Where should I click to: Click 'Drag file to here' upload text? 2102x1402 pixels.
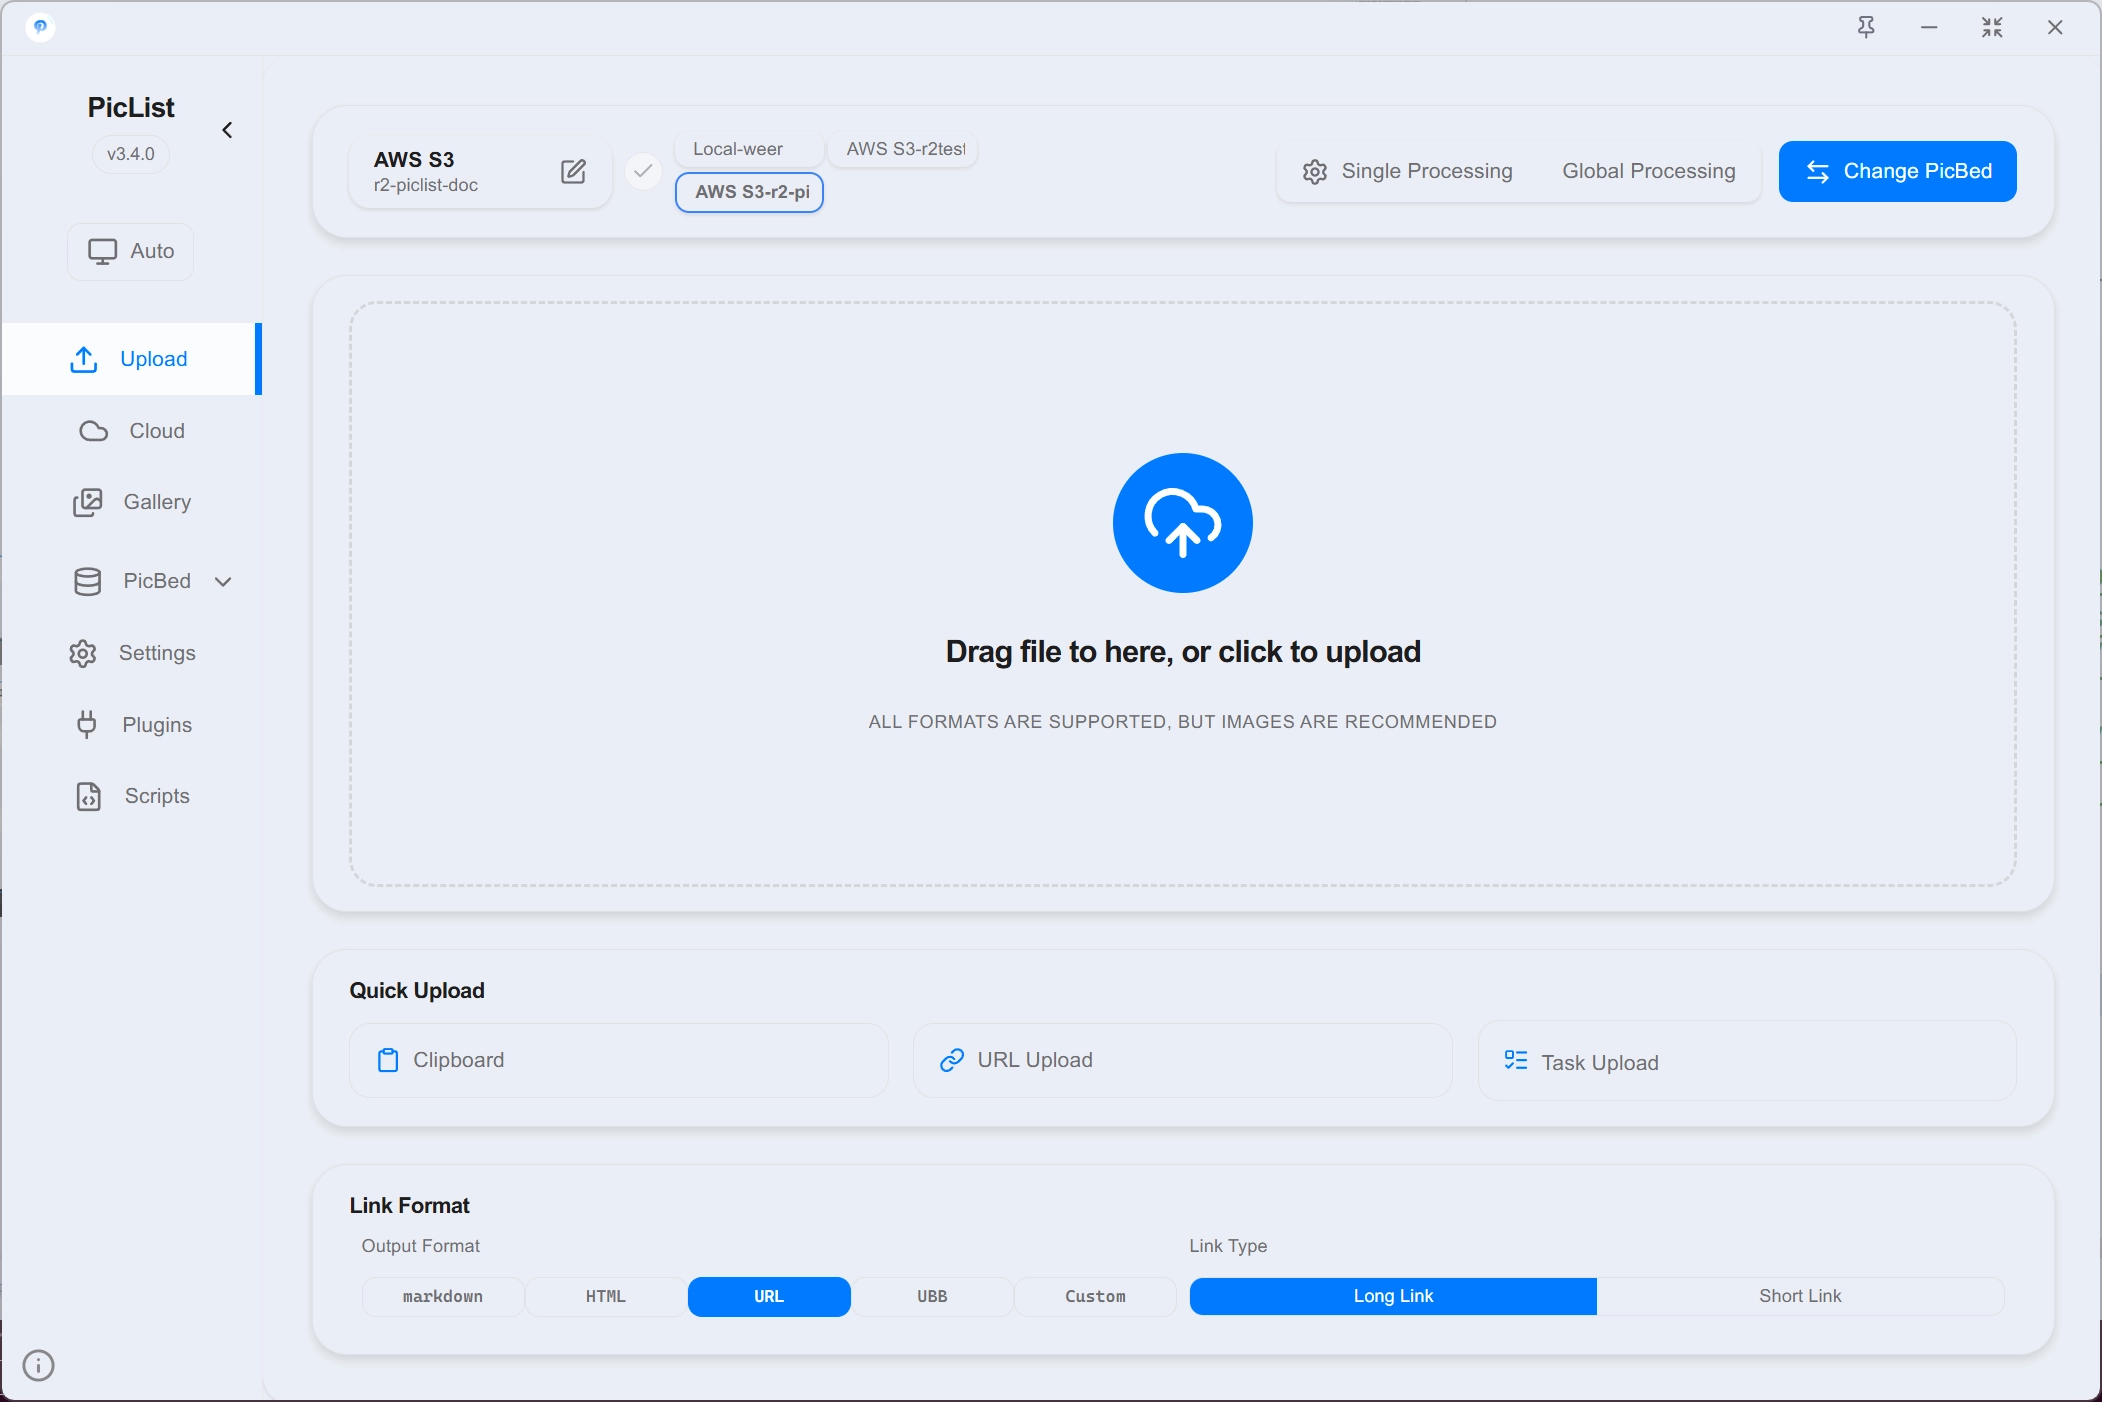(x=1183, y=652)
